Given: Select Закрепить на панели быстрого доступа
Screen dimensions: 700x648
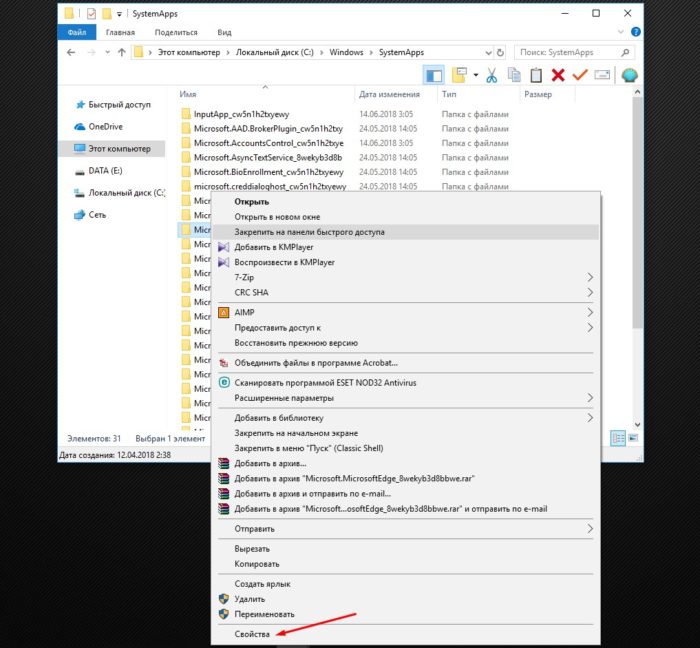Looking at the screenshot, I should tap(406, 232).
